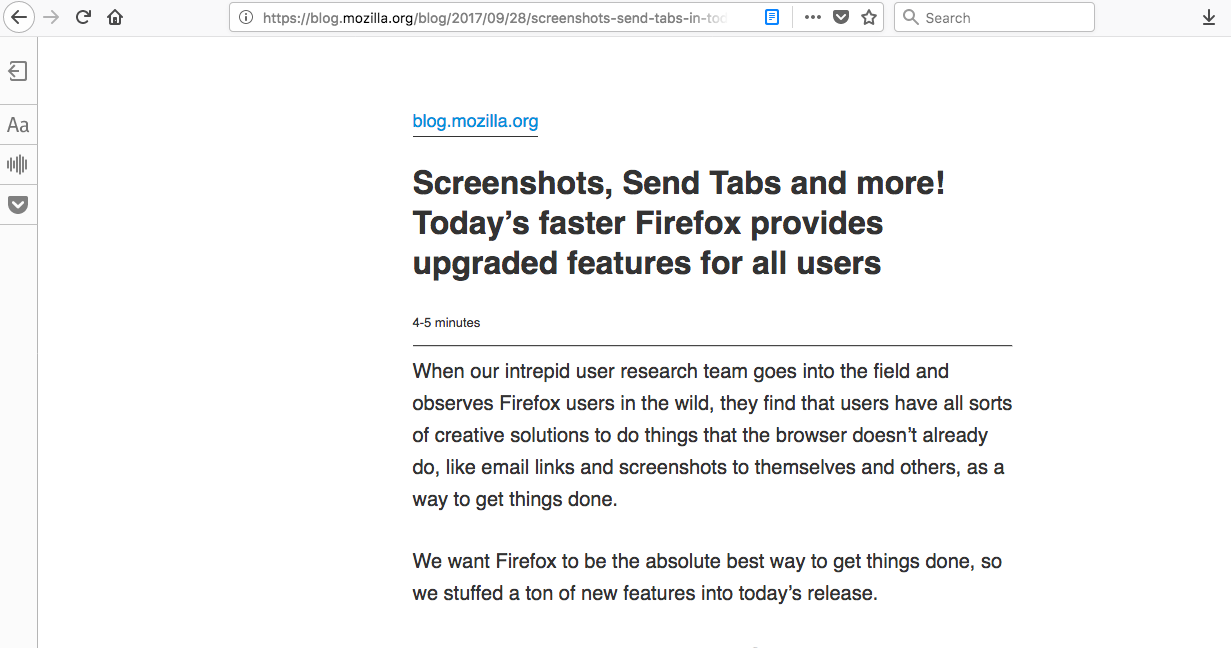Open the Downloads panel
This screenshot has height=648, width=1231.
1209,17
